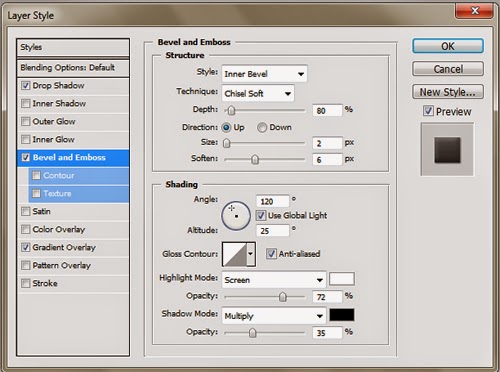
Task: Click the Depth percentage input field
Action: 327,110
